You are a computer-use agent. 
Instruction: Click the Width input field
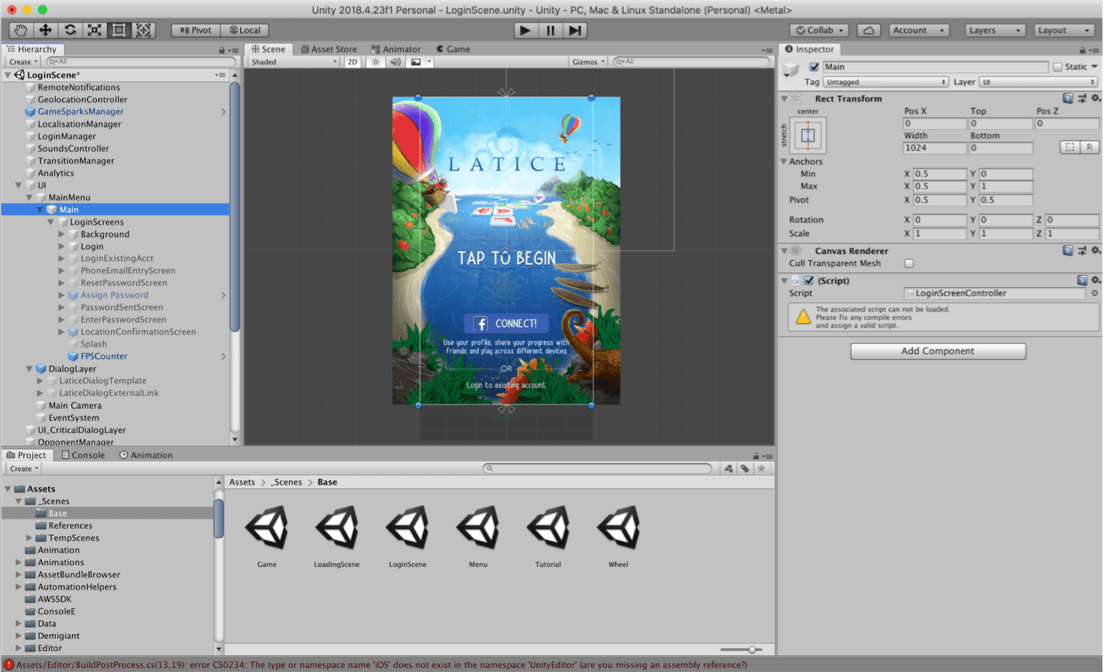click(934, 148)
